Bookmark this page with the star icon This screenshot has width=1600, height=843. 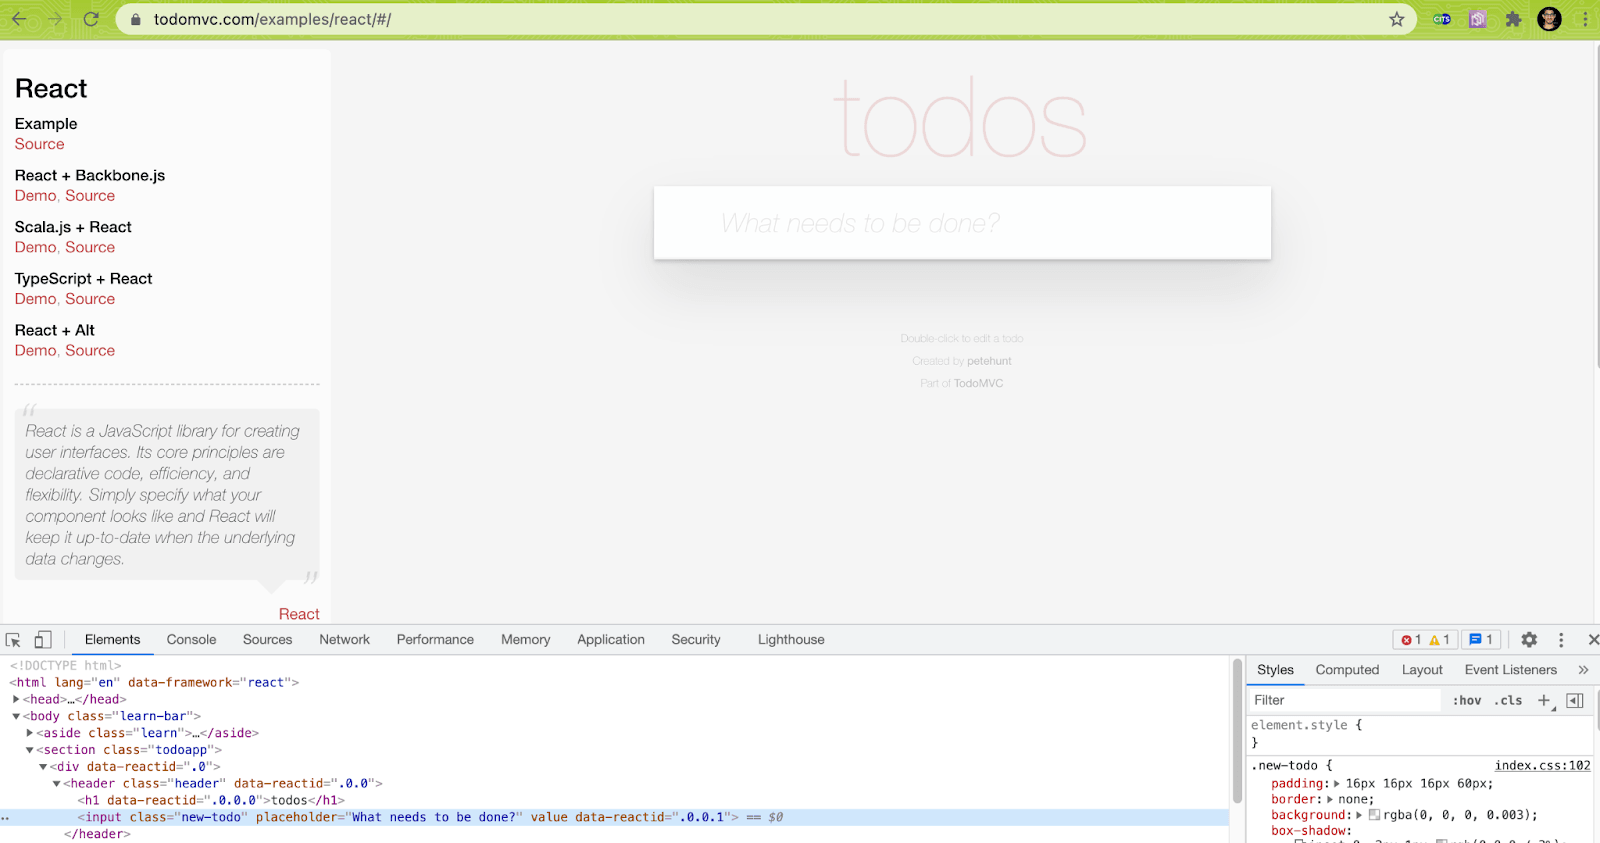1397,19
